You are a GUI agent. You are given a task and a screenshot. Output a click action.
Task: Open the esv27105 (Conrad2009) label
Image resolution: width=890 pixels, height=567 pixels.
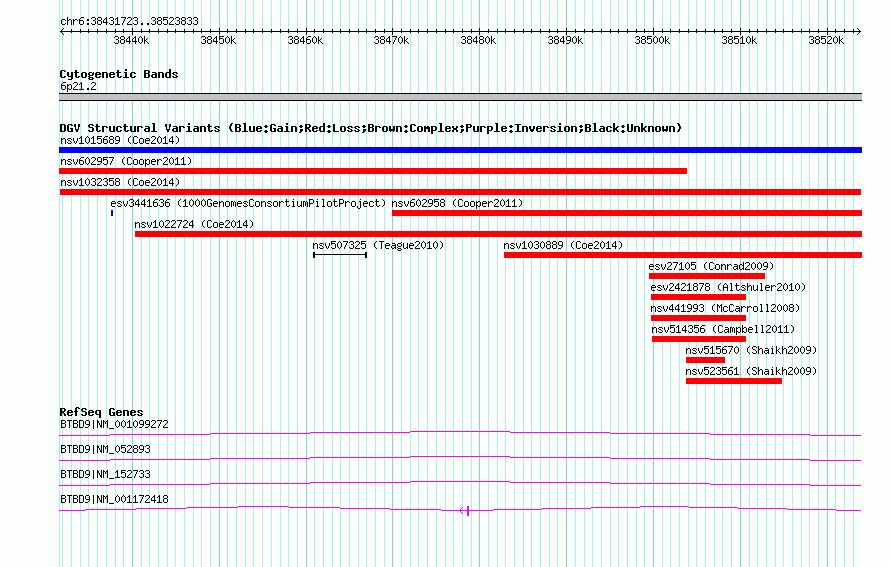pos(711,266)
